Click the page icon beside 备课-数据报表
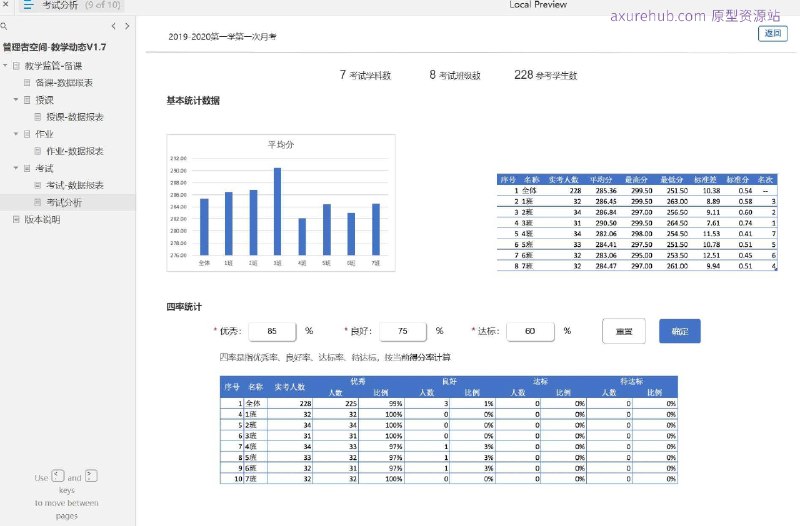The width and height of the screenshot is (800, 526). coord(27,83)
